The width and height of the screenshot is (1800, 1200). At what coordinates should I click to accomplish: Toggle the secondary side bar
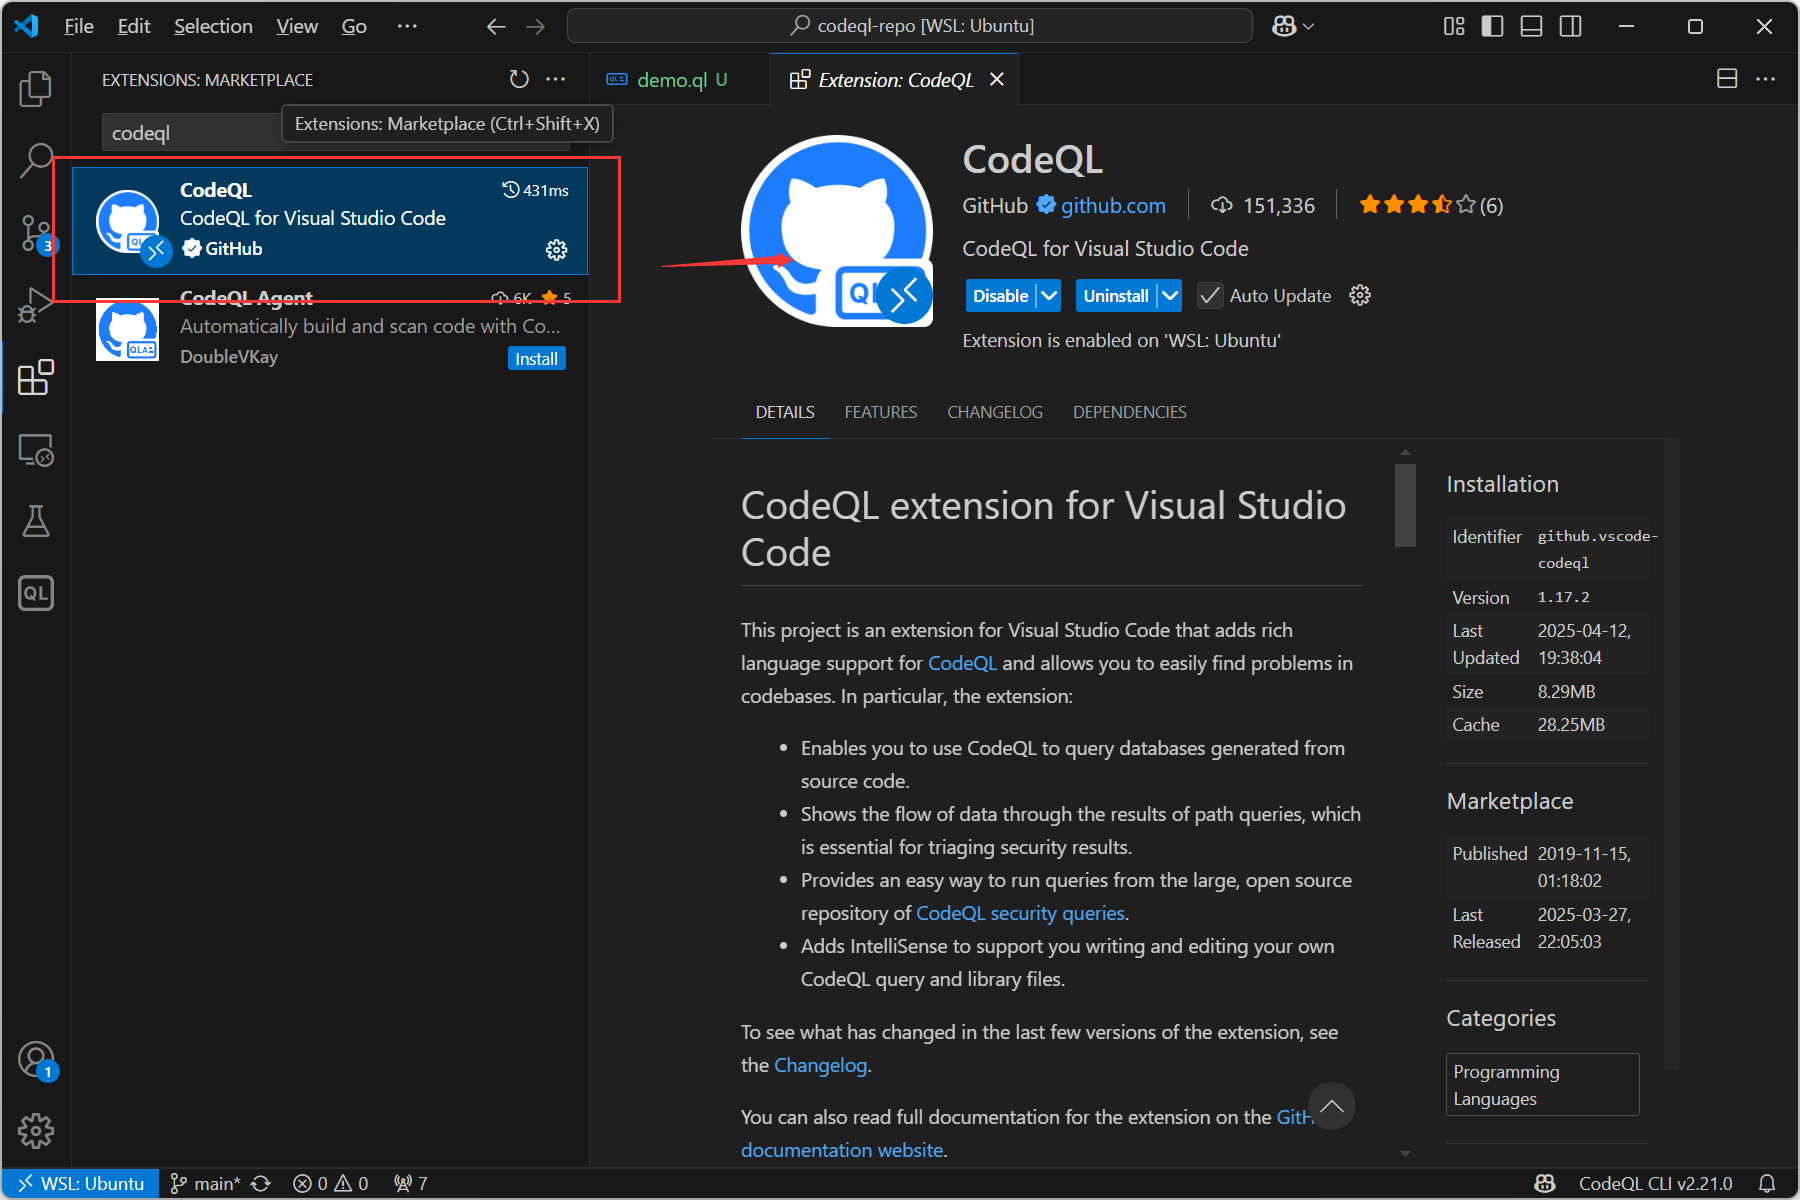(x=1571, y=27)
